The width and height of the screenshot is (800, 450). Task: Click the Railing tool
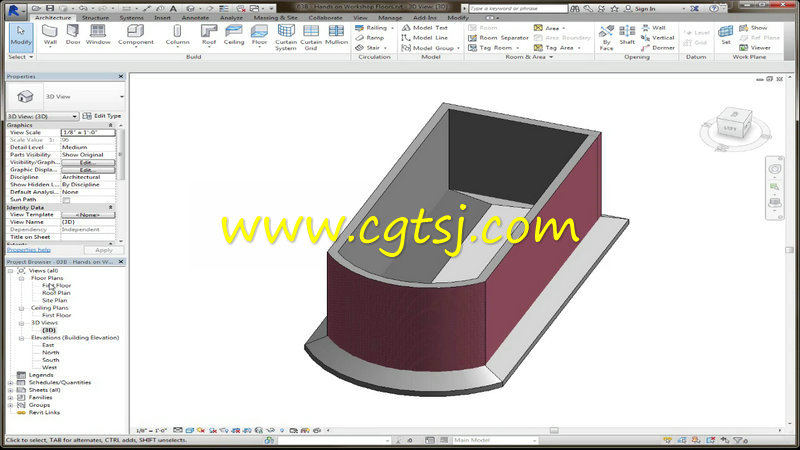point(374,28)
